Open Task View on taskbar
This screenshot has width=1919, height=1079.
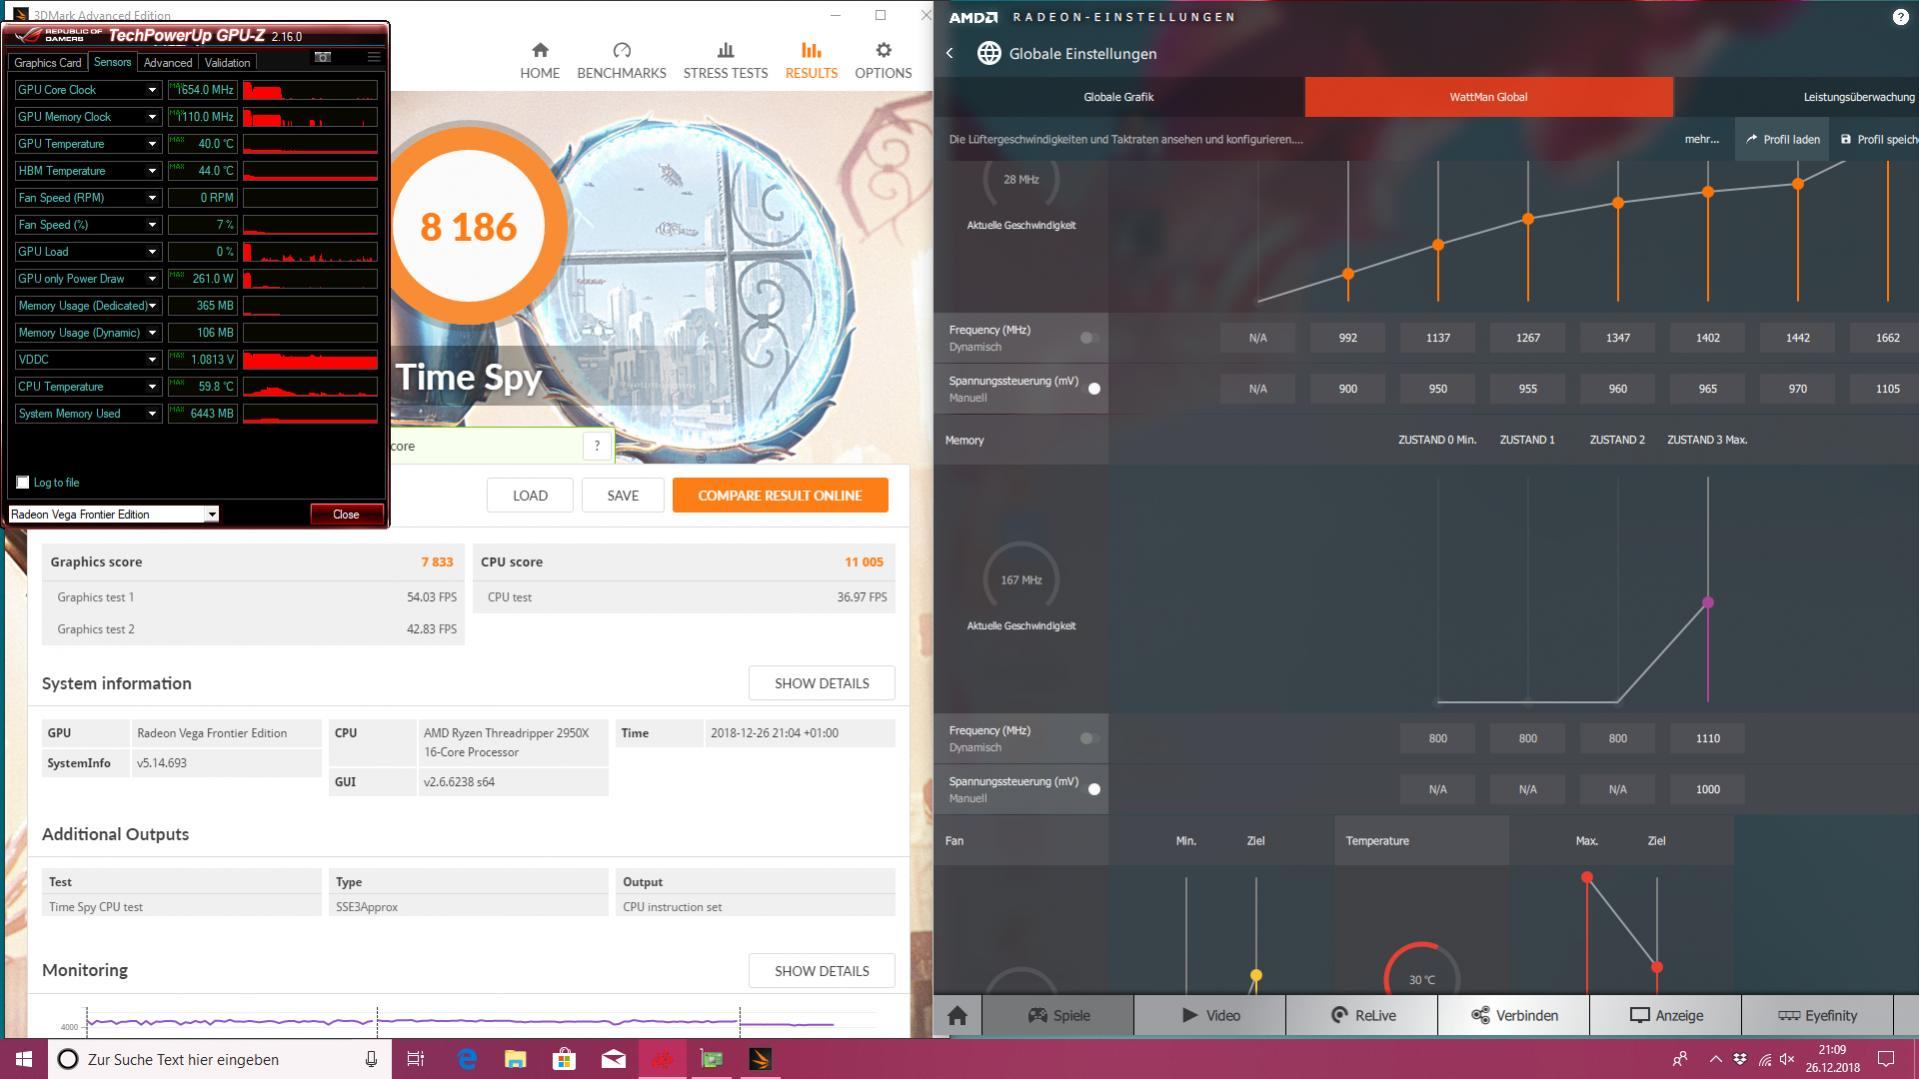[x=415, y=1059]
